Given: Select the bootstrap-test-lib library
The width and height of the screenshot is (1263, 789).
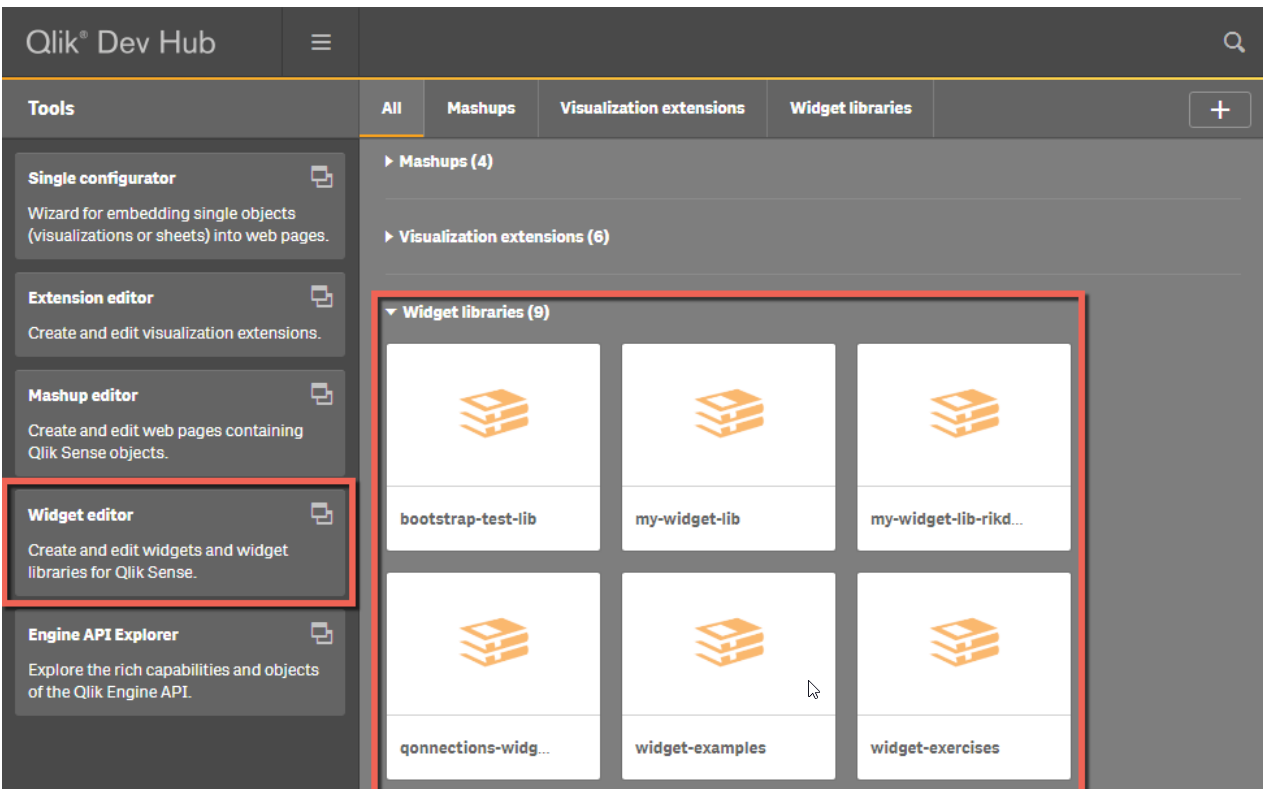Looking at the screenshot, I should pos(492,446).
